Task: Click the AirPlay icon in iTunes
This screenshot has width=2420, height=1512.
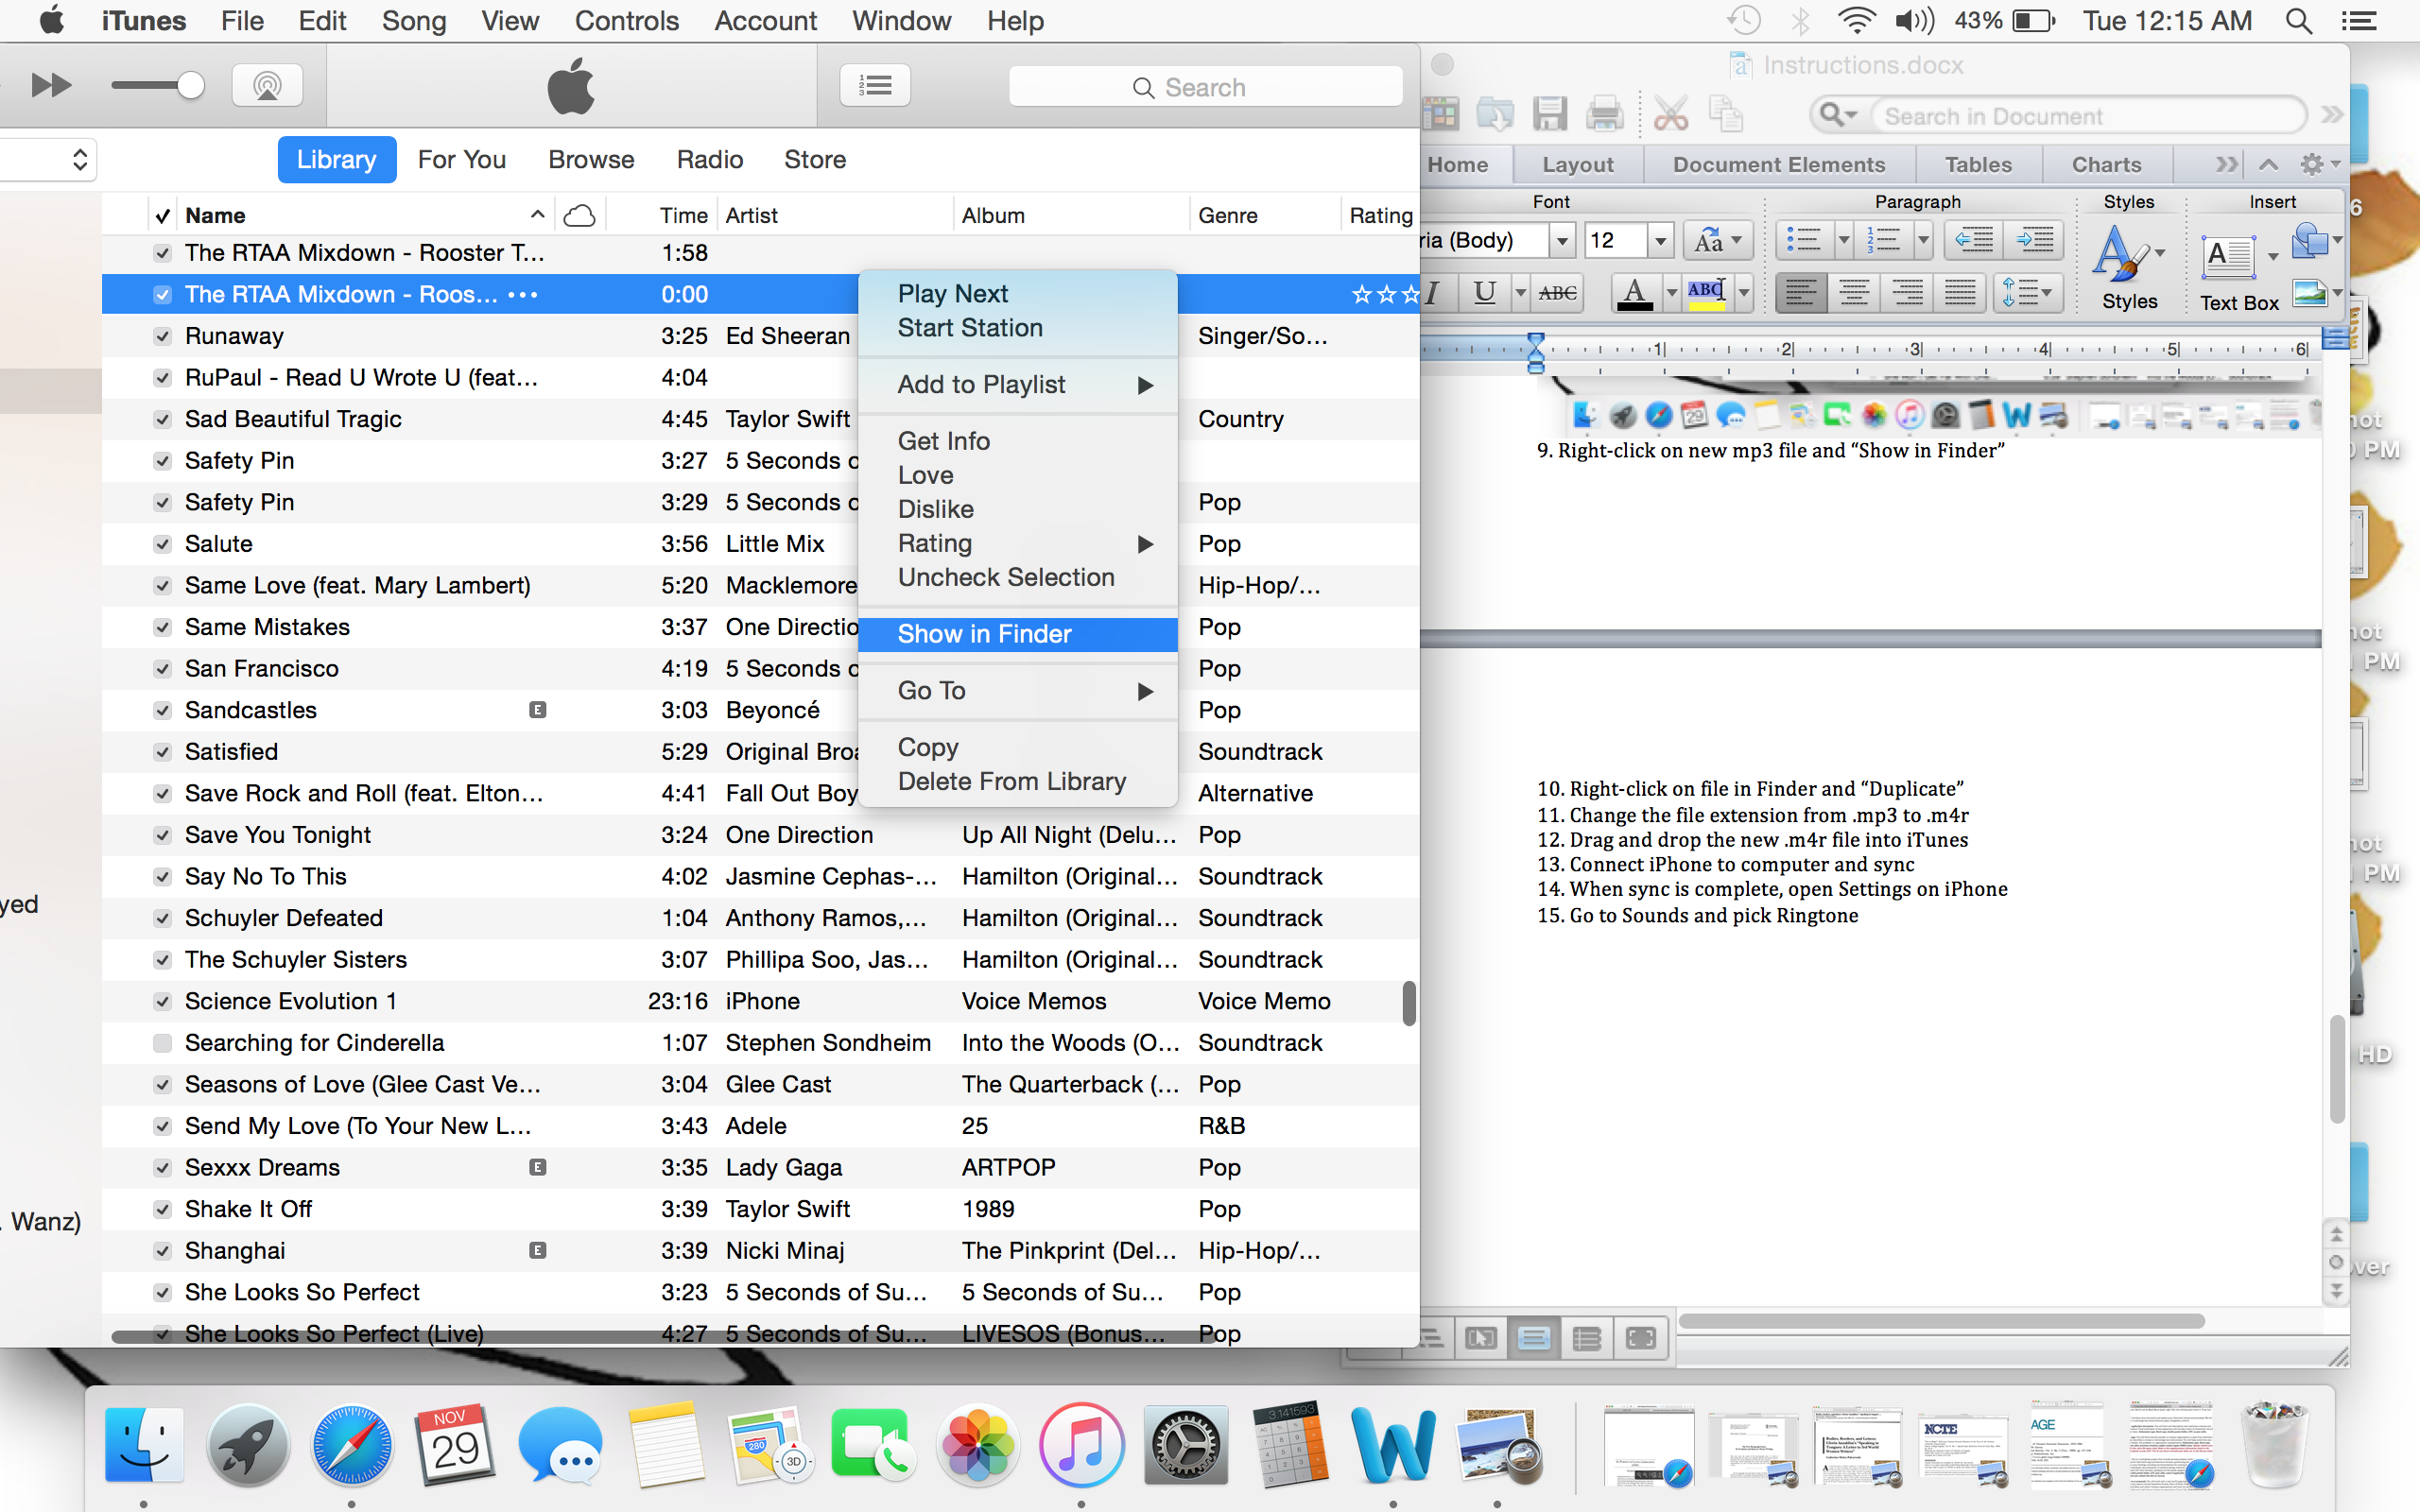Action: (x=266, y=86)
